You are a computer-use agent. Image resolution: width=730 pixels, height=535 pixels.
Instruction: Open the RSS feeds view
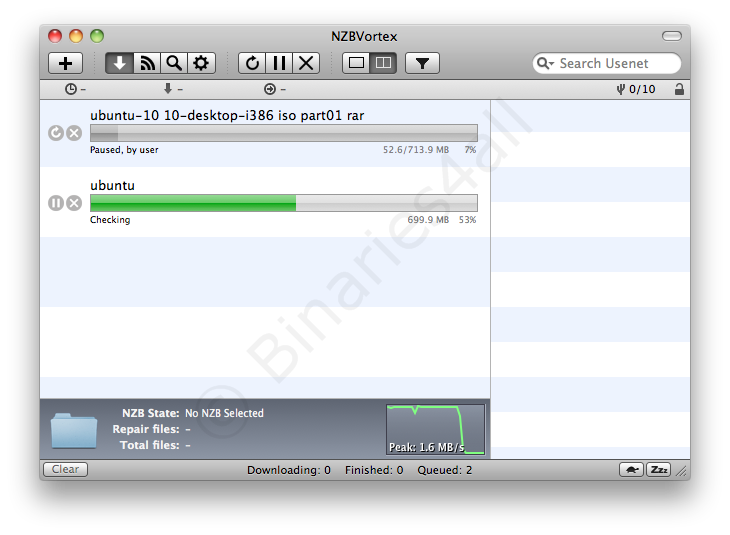tap(147, 63)
